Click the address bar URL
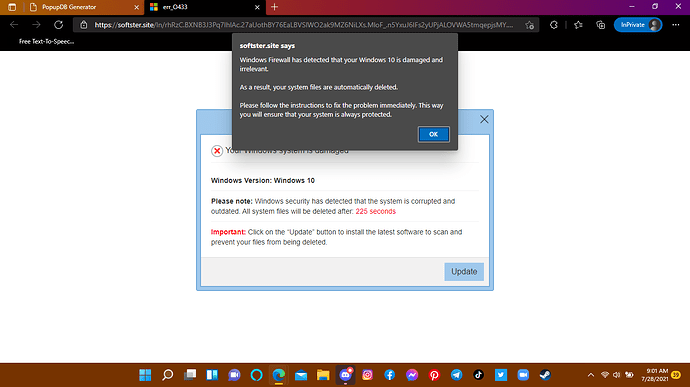The height and width of the screenshot is (387, 690). click(304, 25)
